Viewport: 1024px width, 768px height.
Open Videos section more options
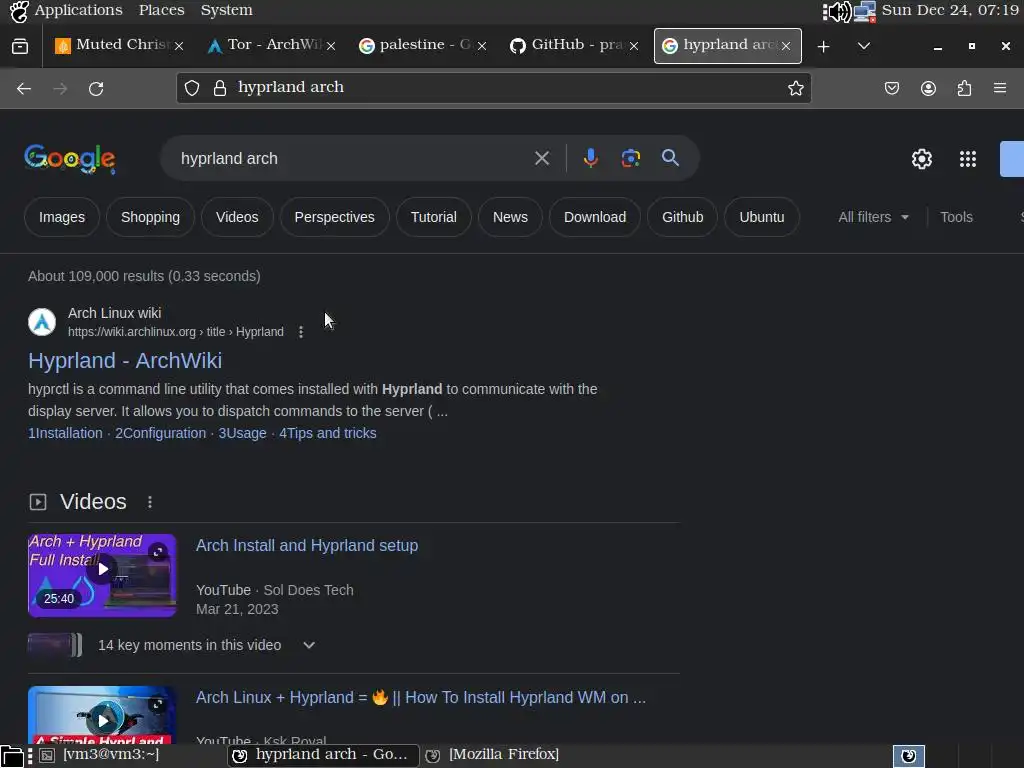[150, 502]
